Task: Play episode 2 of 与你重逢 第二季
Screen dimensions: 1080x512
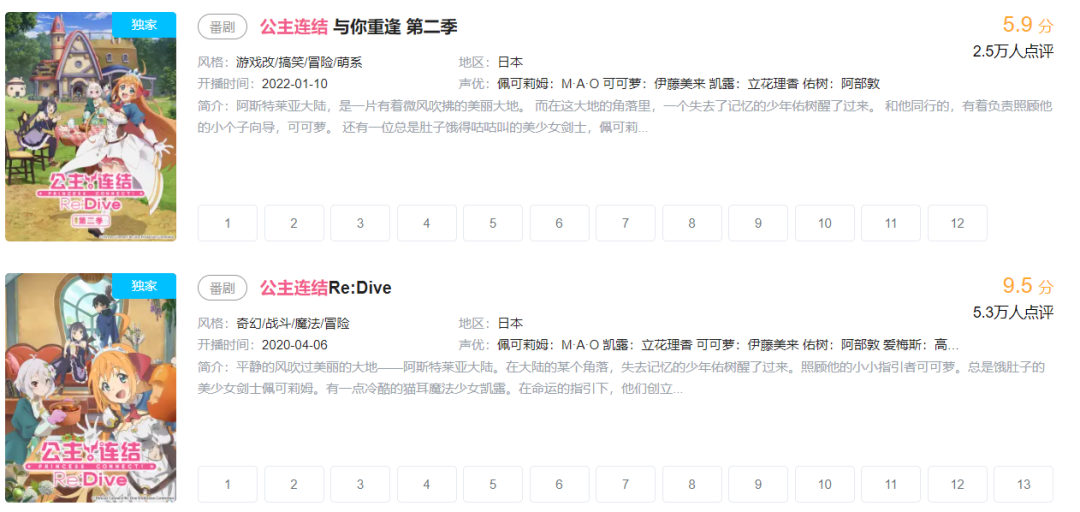Action: coord(293,223)
